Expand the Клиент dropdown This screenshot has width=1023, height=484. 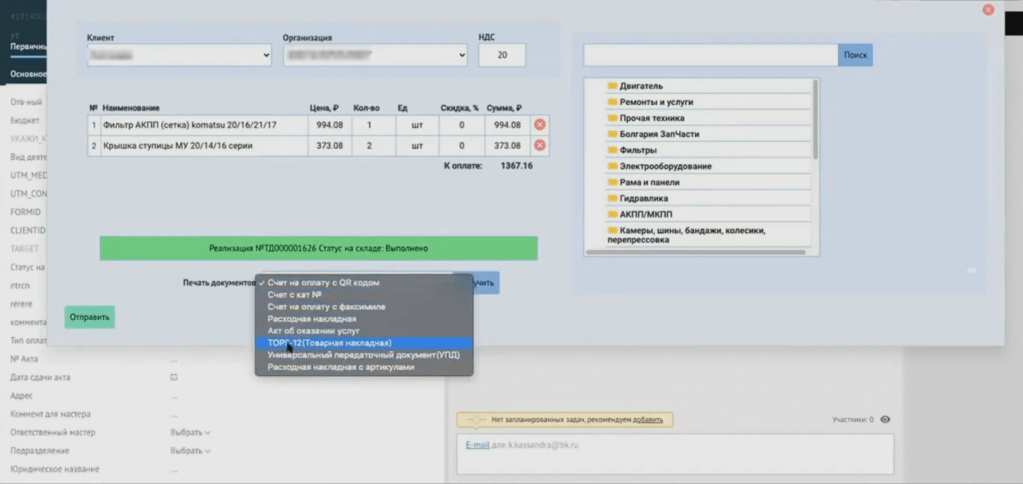coord(179,56)
